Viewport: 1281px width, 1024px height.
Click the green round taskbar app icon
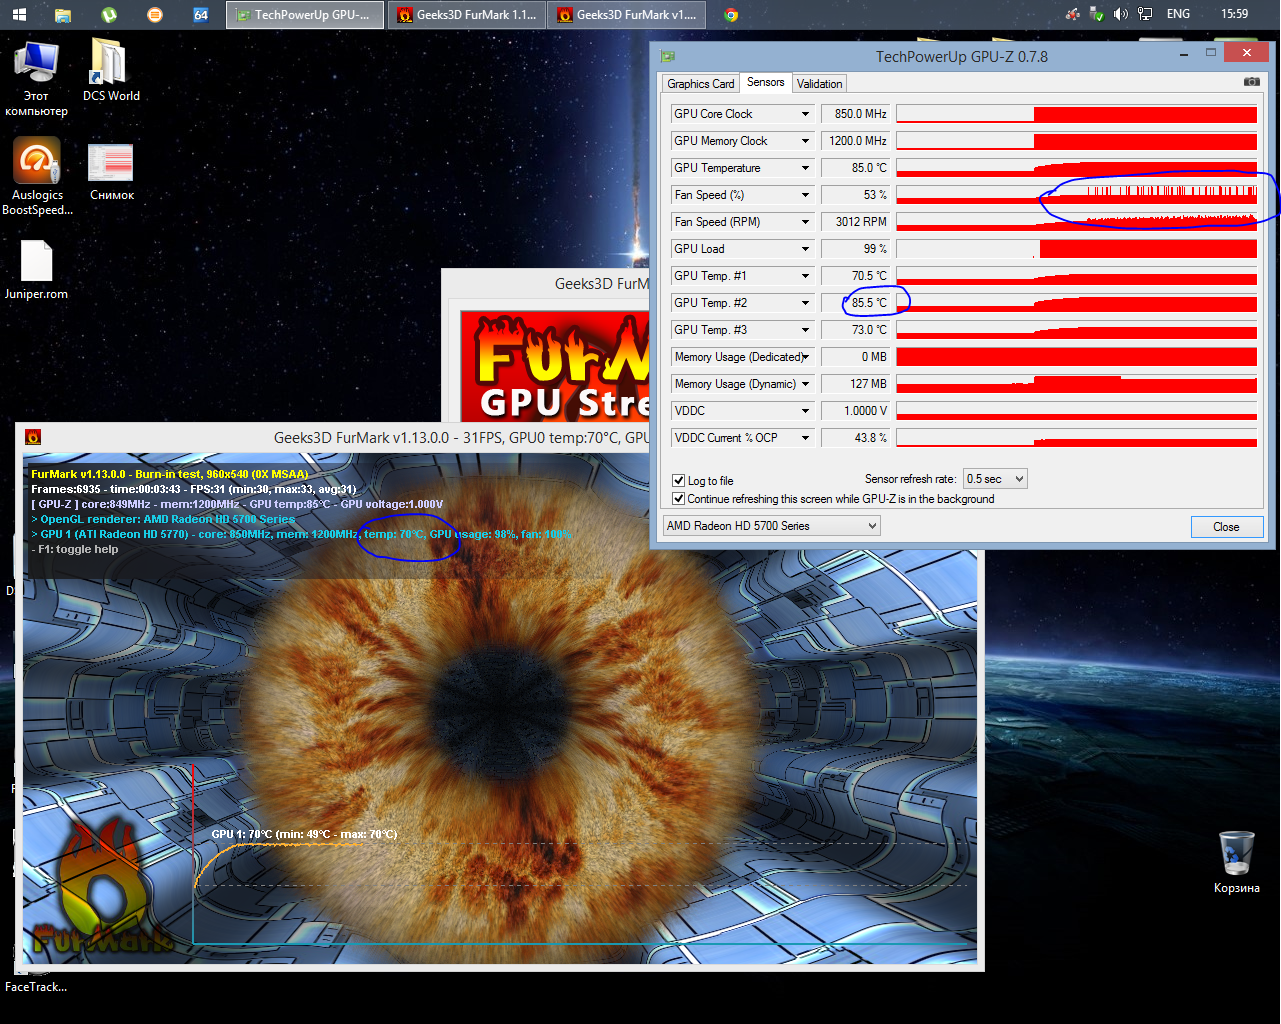[x=109, y=15]
